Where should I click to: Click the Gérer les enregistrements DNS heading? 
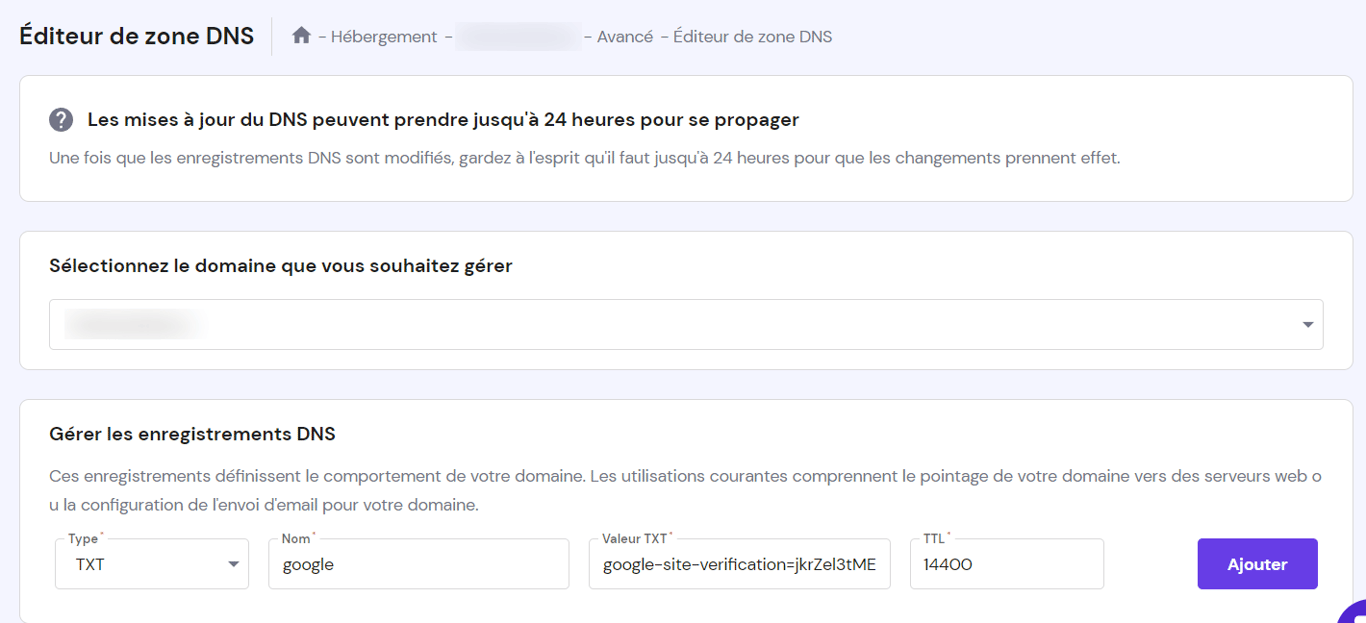pyautogui.click(x=194, y=433)
